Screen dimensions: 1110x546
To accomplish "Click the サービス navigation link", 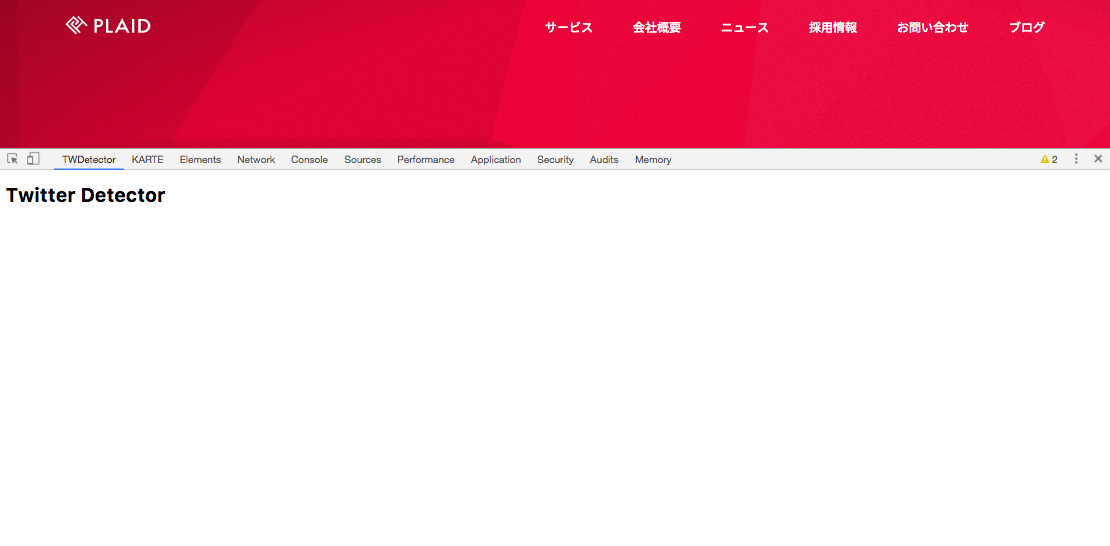I will click(568, 28).
